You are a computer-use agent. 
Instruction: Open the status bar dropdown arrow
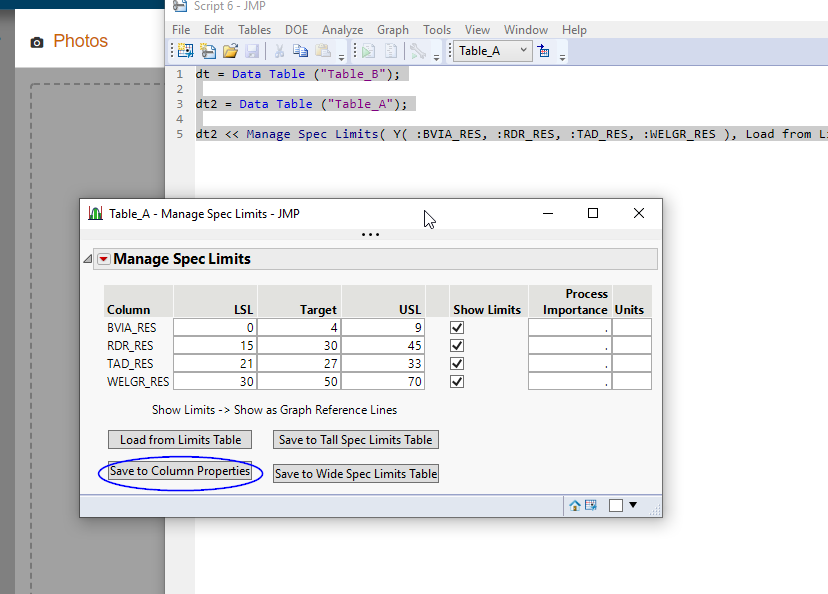coord(633,505)
